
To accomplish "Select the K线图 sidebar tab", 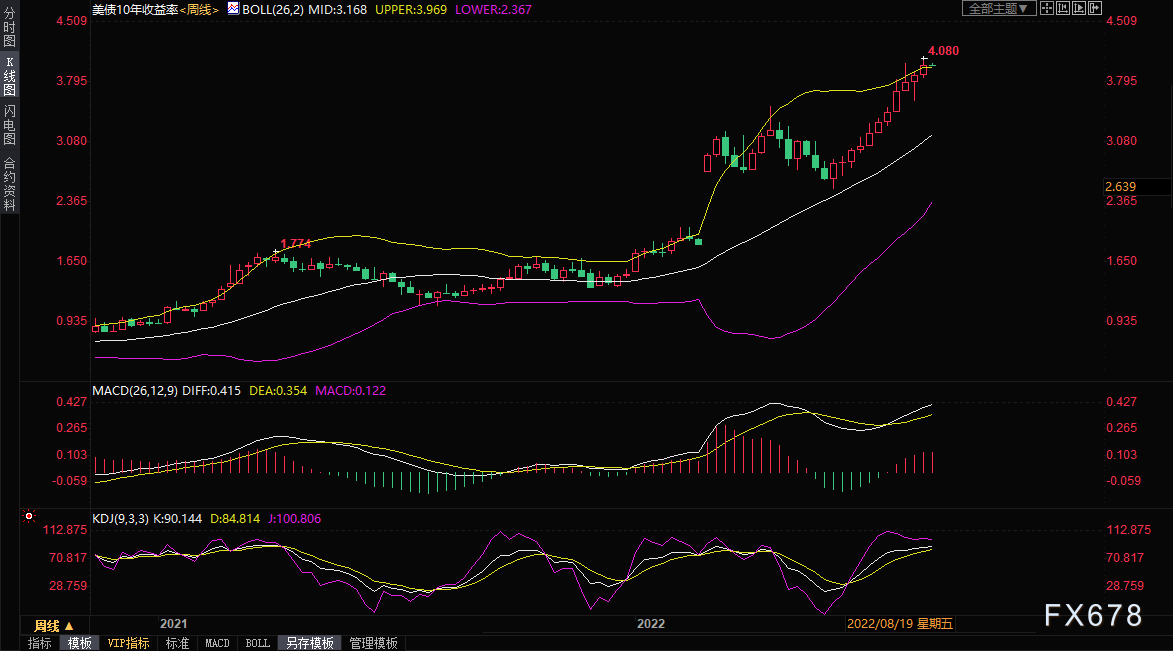I will [10, 76].
